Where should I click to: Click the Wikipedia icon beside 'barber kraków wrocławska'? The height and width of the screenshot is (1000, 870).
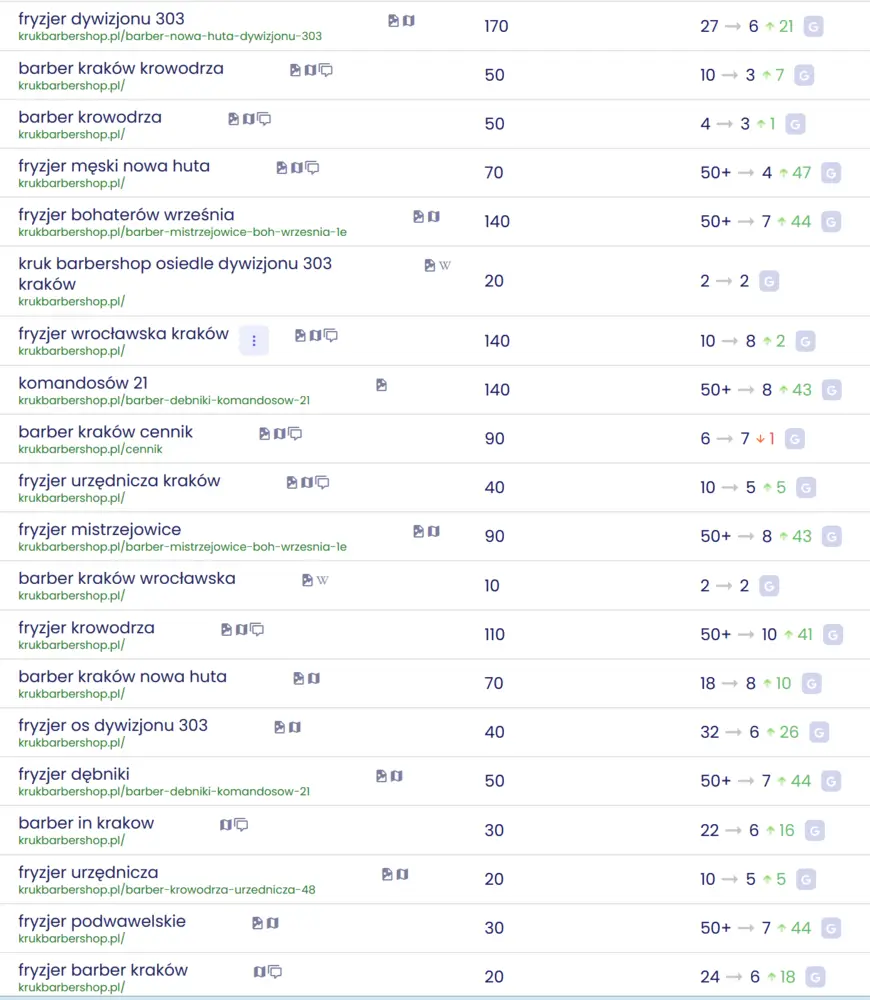pos(322,580)
